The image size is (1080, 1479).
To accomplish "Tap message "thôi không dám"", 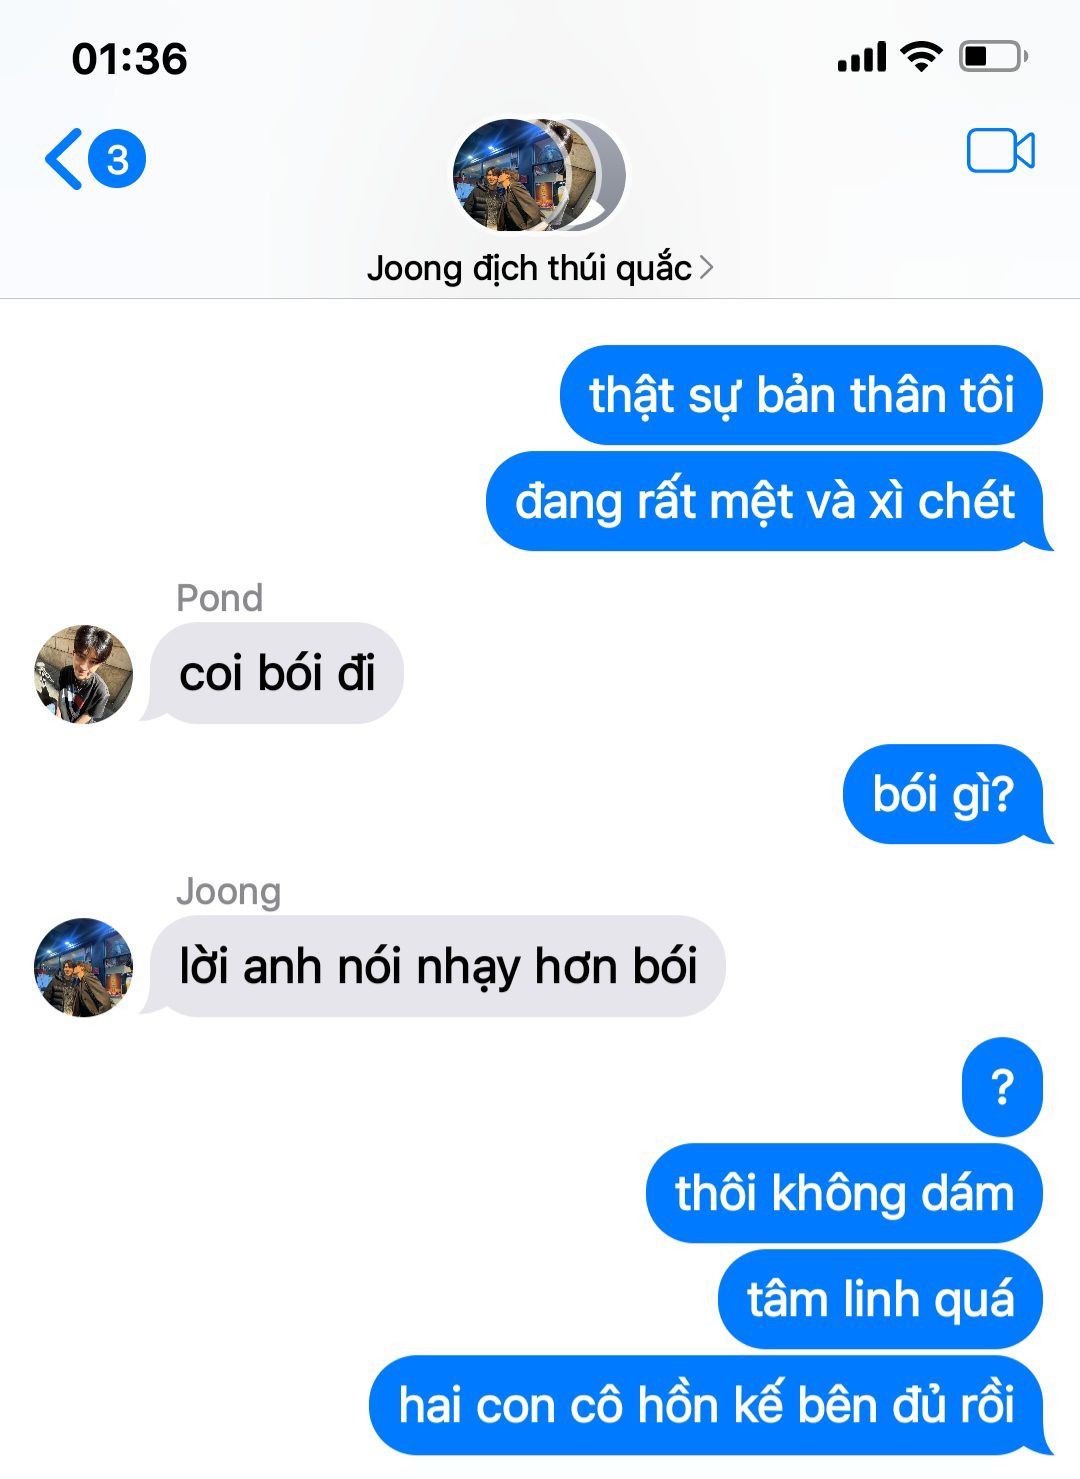I will click(844, 1193).
